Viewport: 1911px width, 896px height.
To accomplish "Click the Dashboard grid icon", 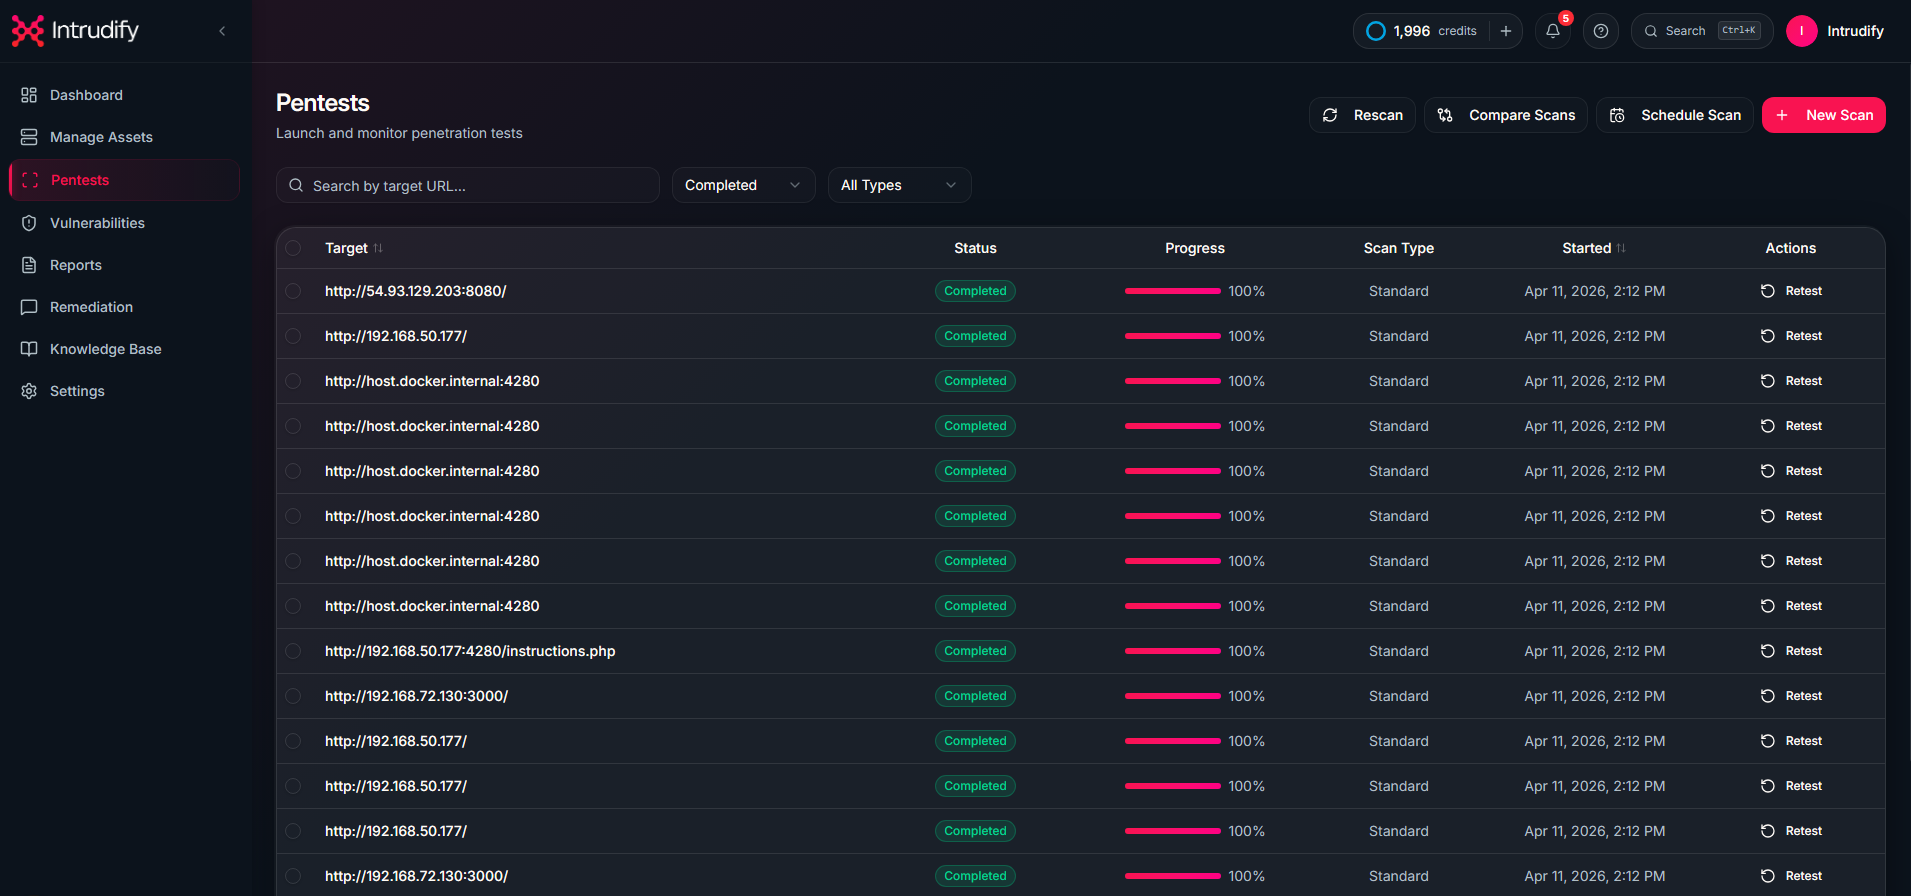I will [29, 95].
